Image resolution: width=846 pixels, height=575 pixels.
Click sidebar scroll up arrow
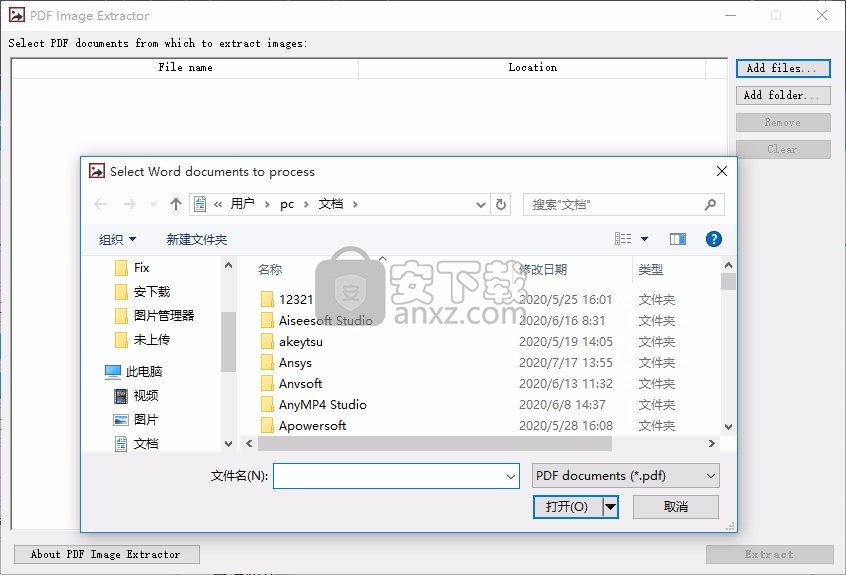coord(228,265)
